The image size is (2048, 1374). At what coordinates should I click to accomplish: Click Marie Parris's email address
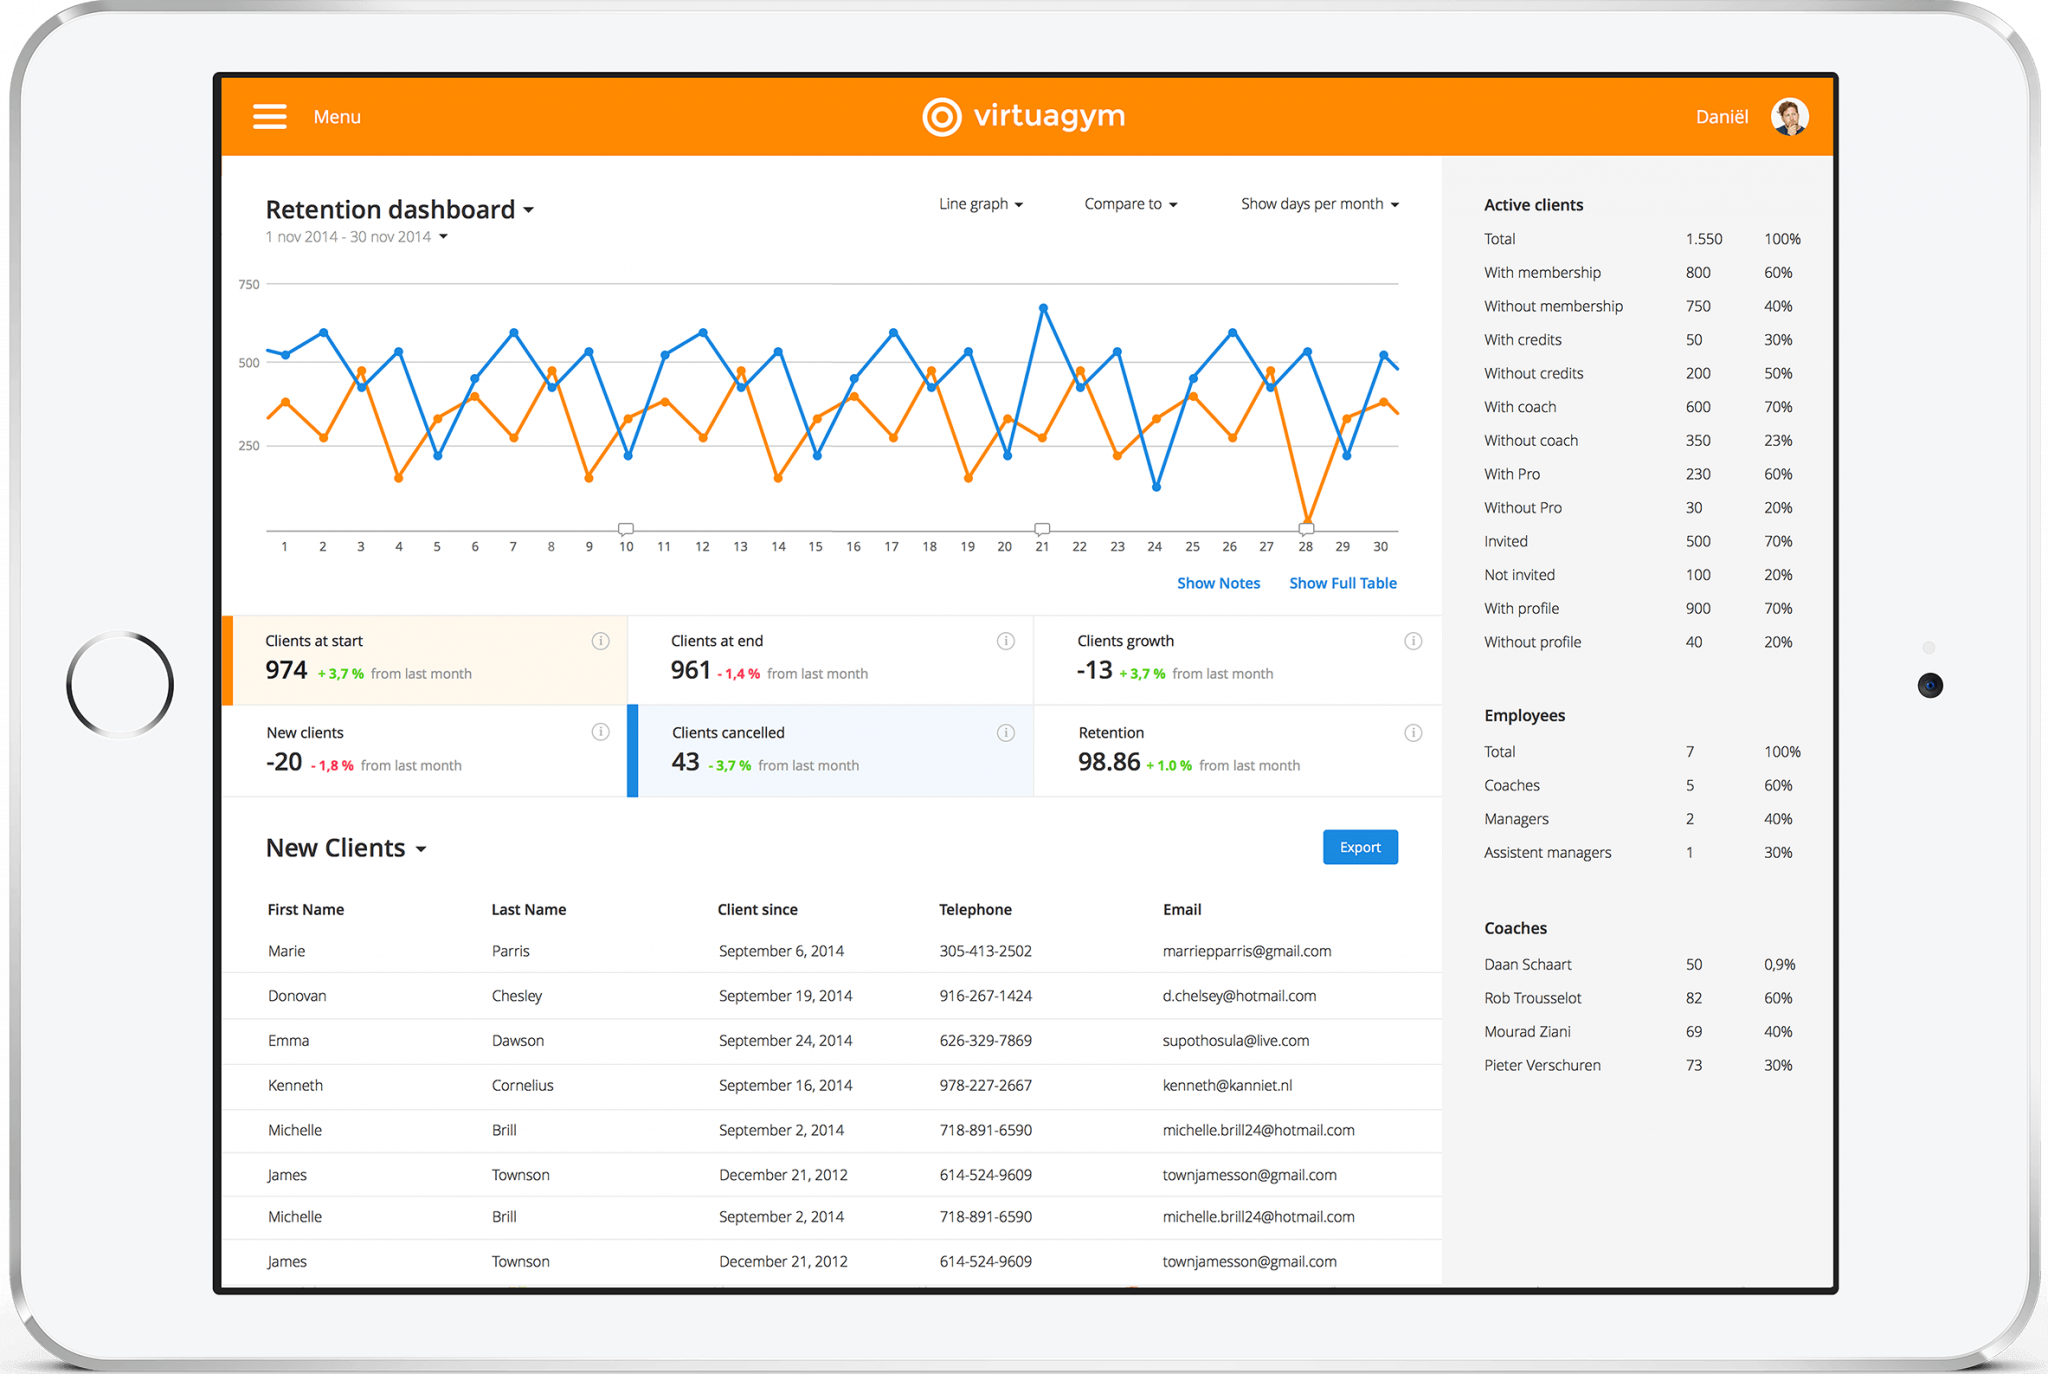[1246, 951]
